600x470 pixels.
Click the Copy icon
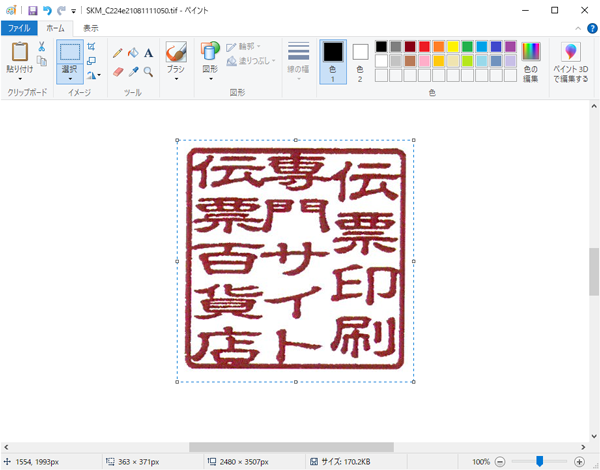[x=41, y=61]
